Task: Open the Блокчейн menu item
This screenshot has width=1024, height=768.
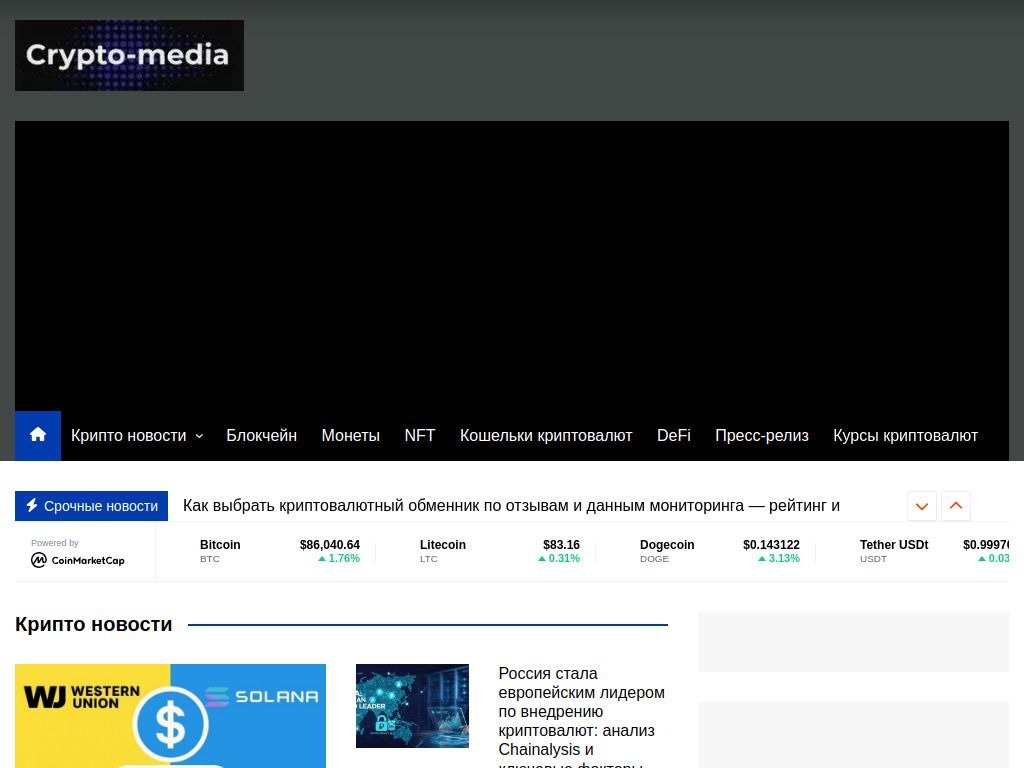Action: pos(262,435)
